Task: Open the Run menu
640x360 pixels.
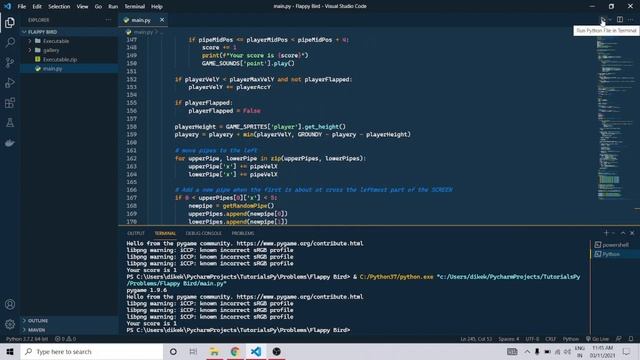Action: click(113, 7)
